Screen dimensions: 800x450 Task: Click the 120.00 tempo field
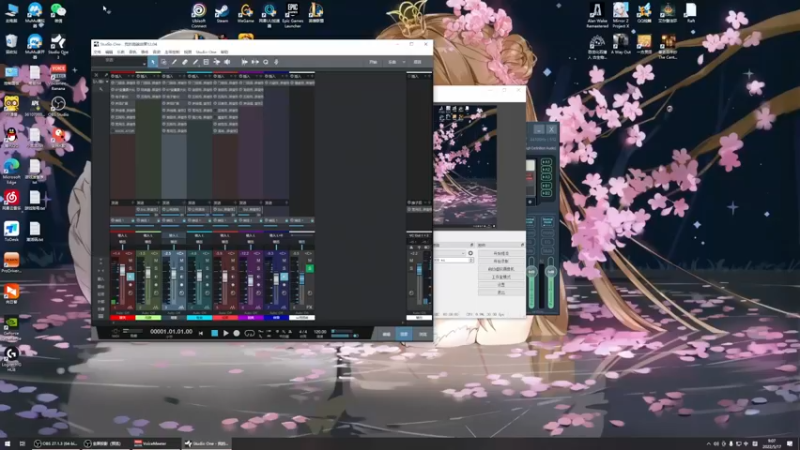(320, 332)
